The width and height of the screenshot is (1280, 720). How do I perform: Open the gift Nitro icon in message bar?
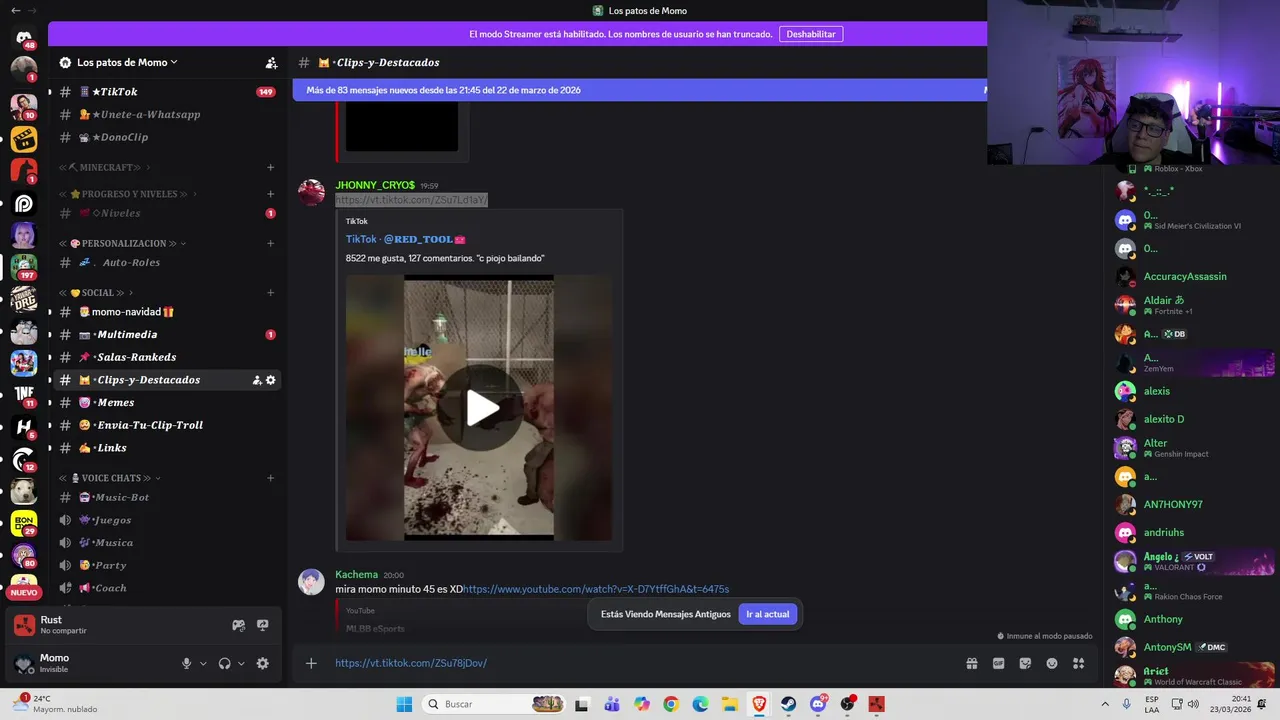pos(971,663)
